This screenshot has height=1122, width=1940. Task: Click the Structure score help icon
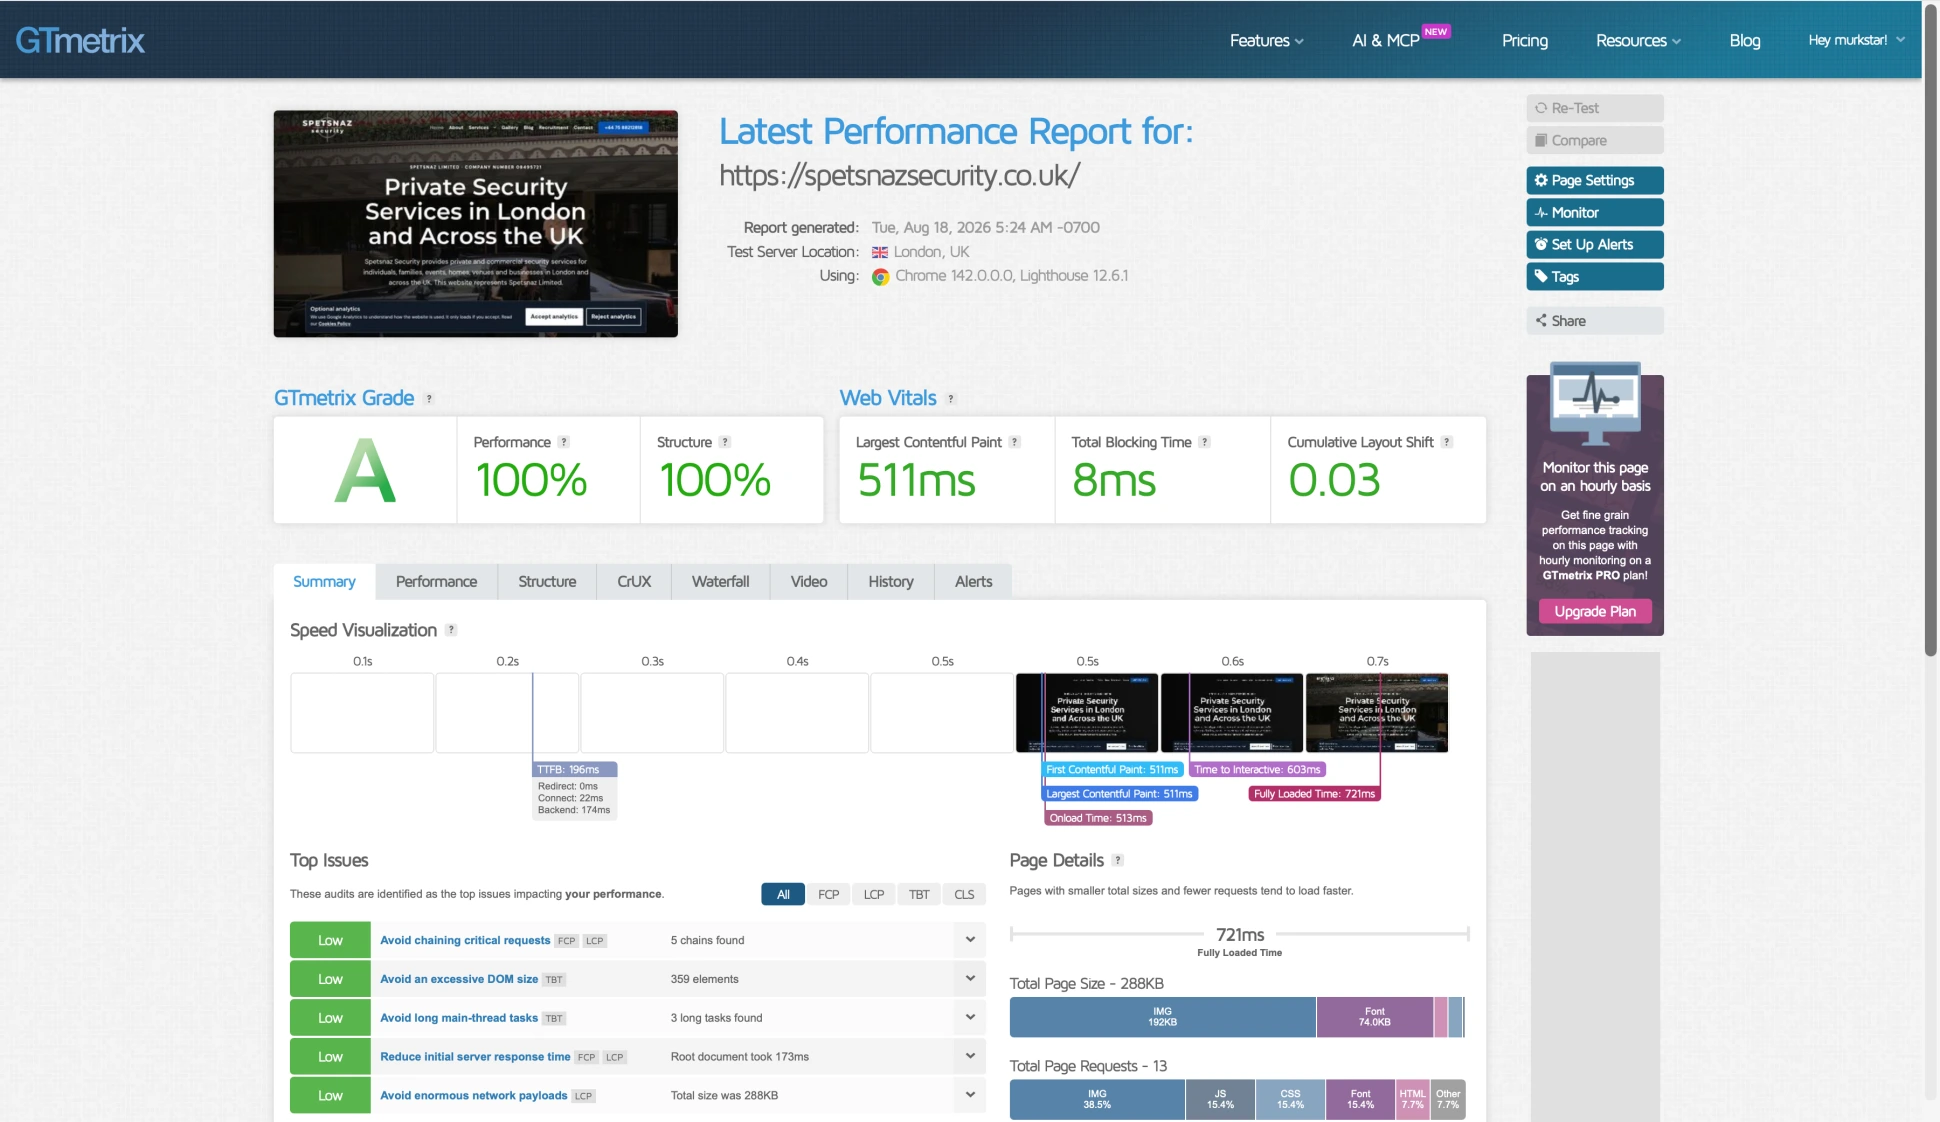(x=725, y=442)
